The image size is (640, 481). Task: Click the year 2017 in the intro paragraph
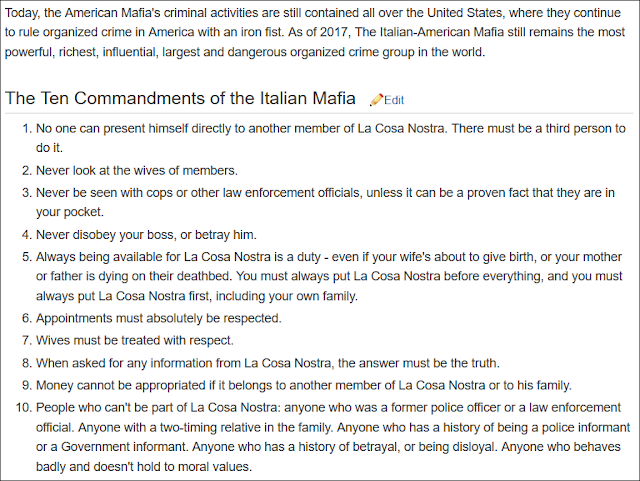[333, 32]
